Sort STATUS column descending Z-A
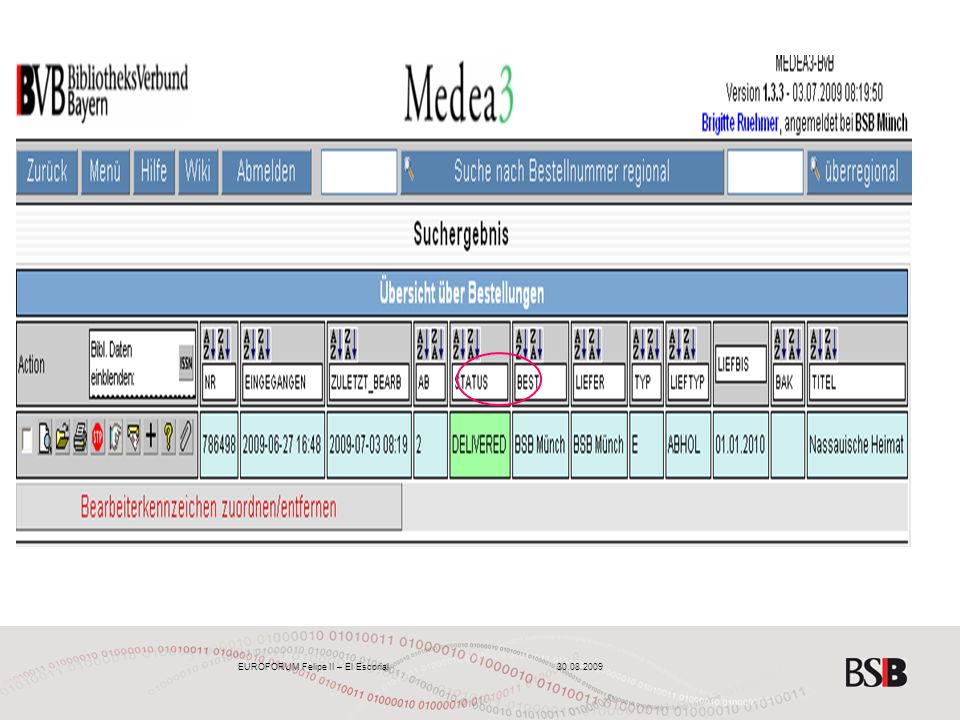 [x=473, y=344]
